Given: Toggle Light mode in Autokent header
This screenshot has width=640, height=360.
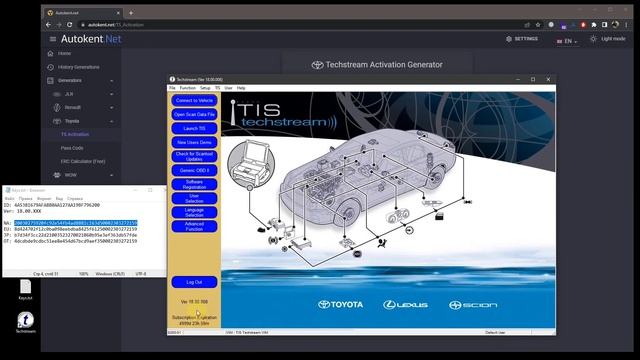Looking at the screenshot, I should coord(608,39).
